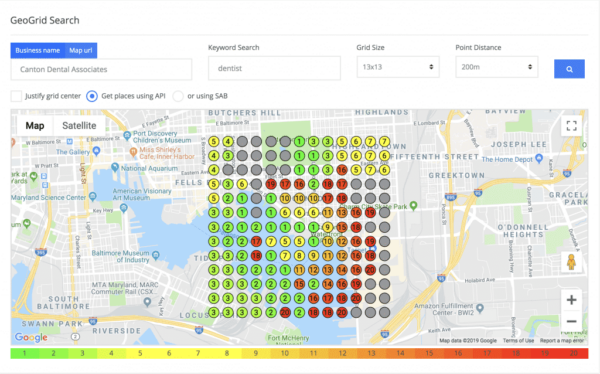Click The Home Depot shopping pin

tap(539, 158)
